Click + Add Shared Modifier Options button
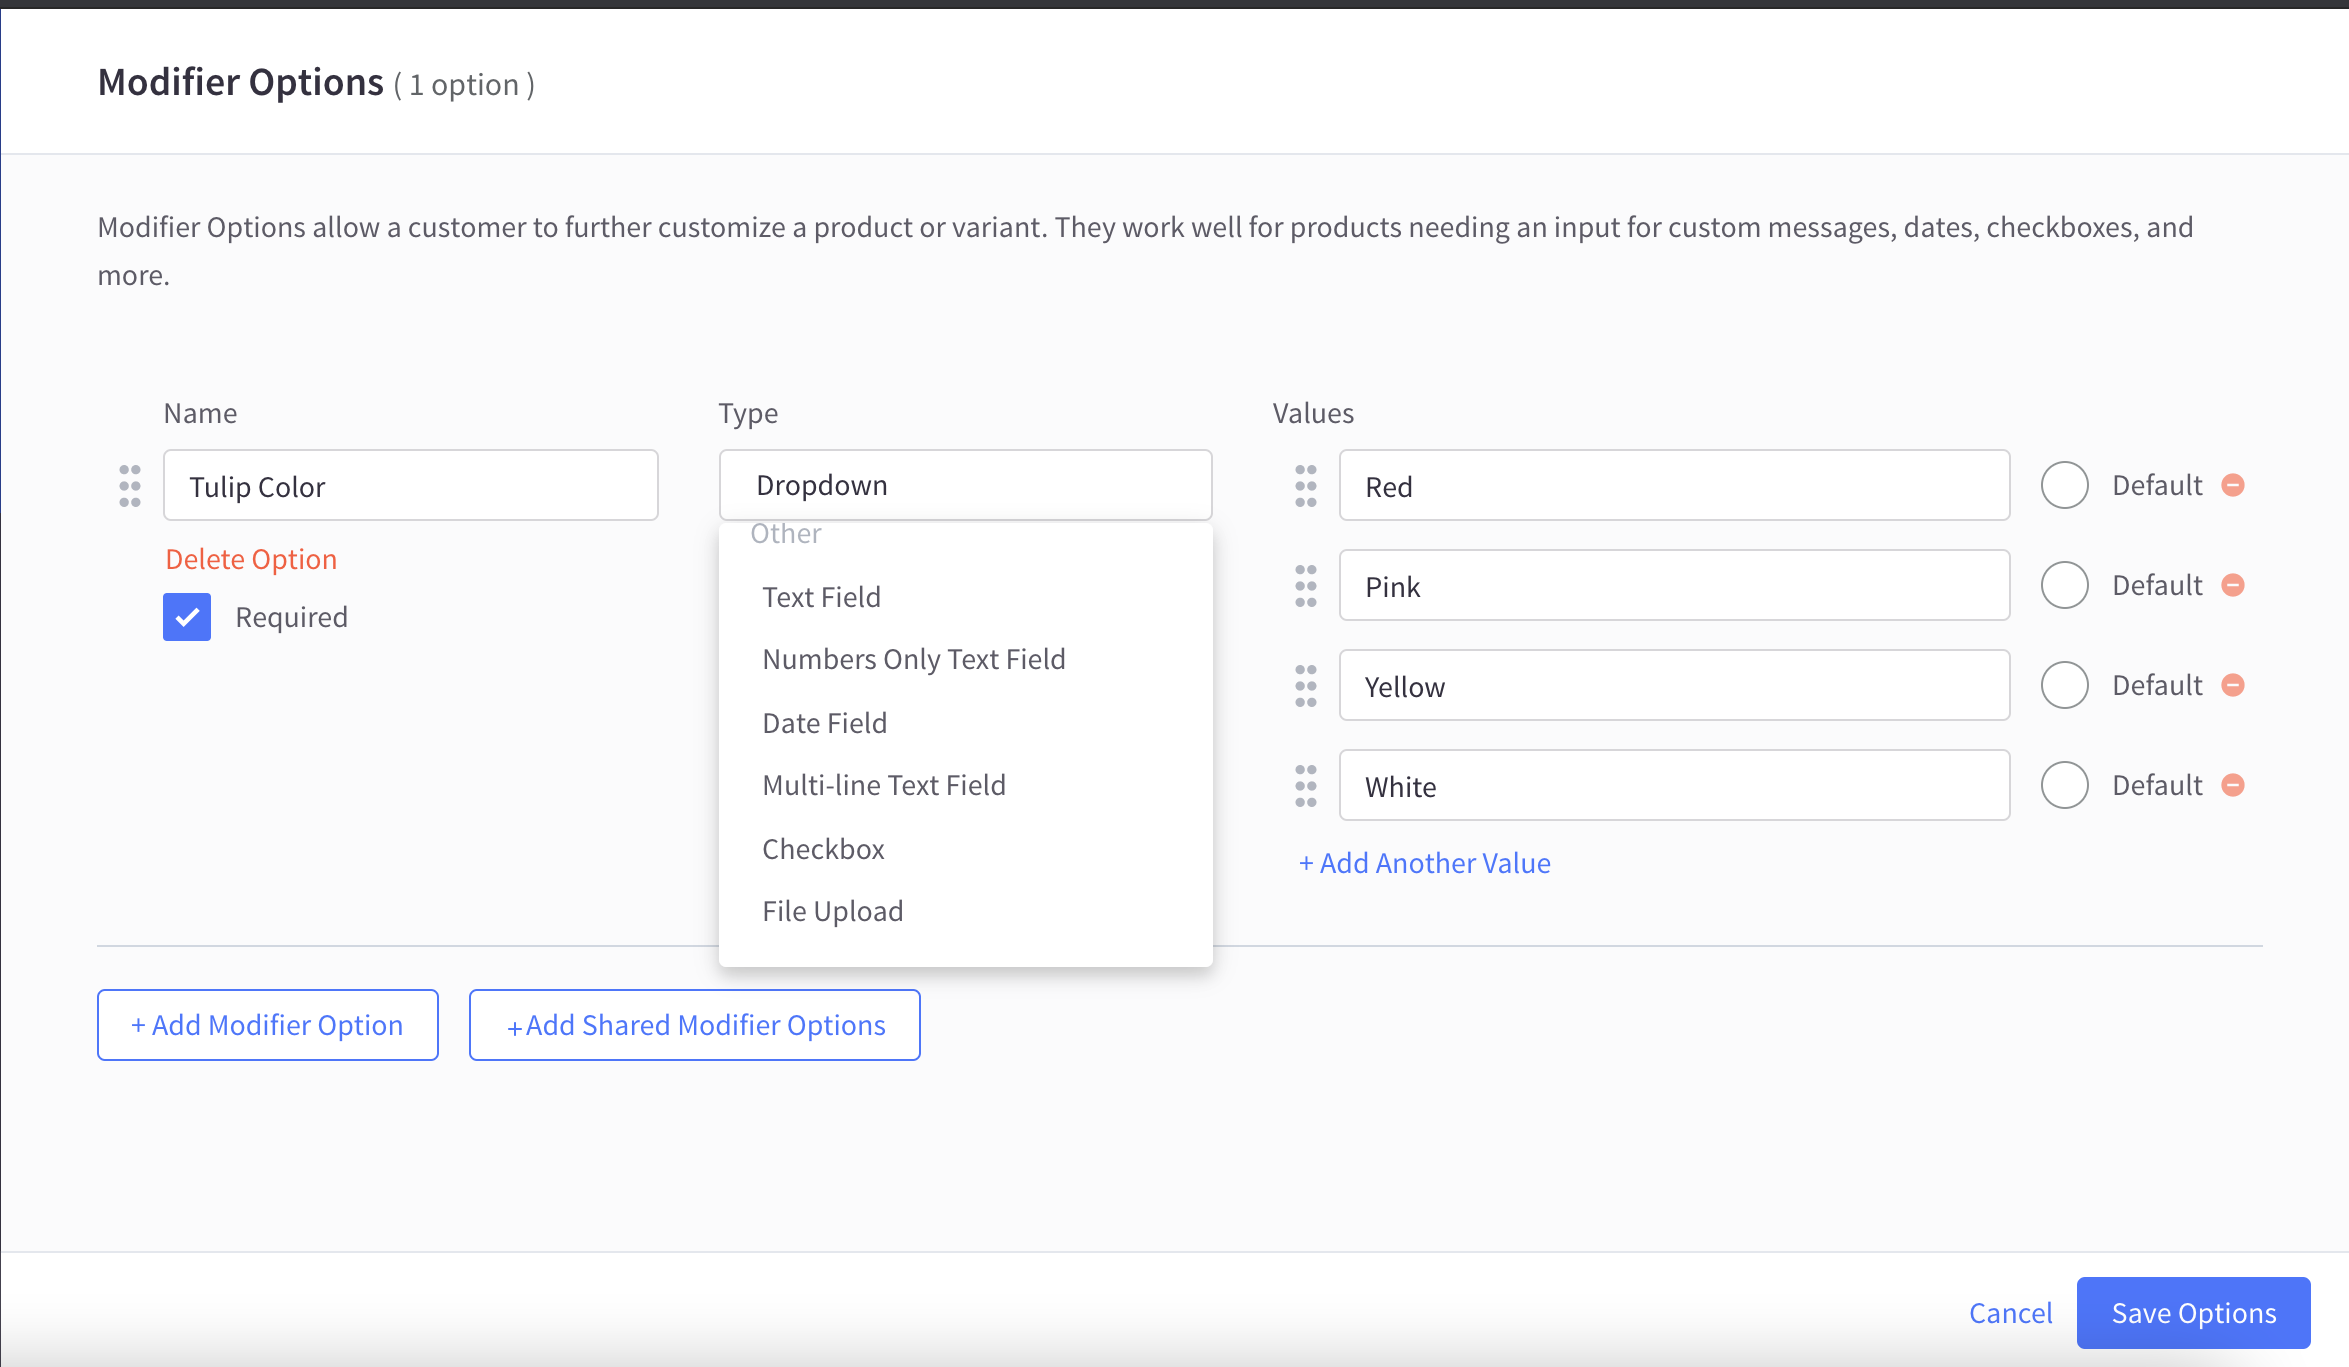The image size is (2349, 1367). pos(695,1025)
